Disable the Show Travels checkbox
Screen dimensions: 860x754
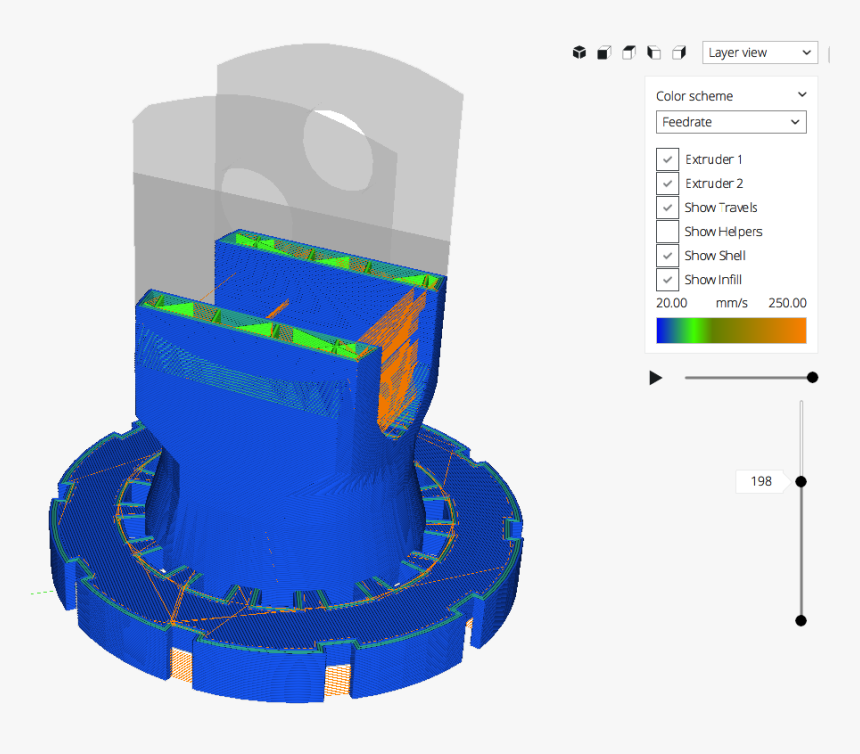pyautogui.click(x=667, y=207)
